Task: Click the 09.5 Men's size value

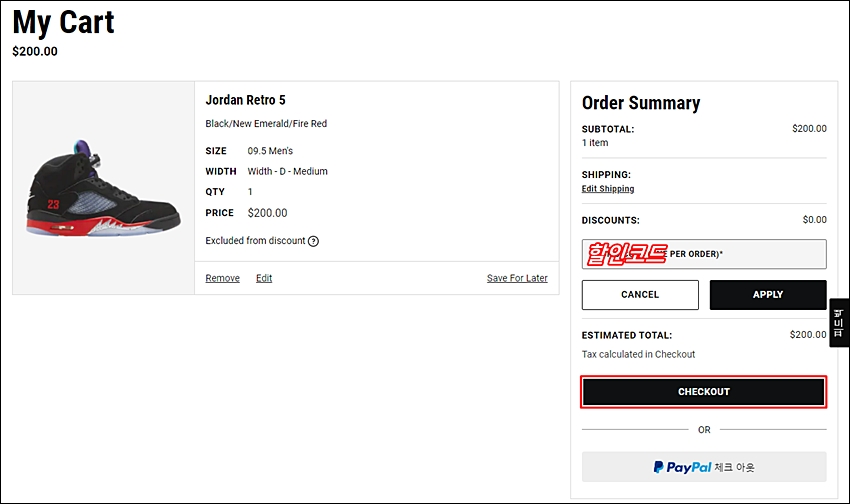Action: [270, 151]
